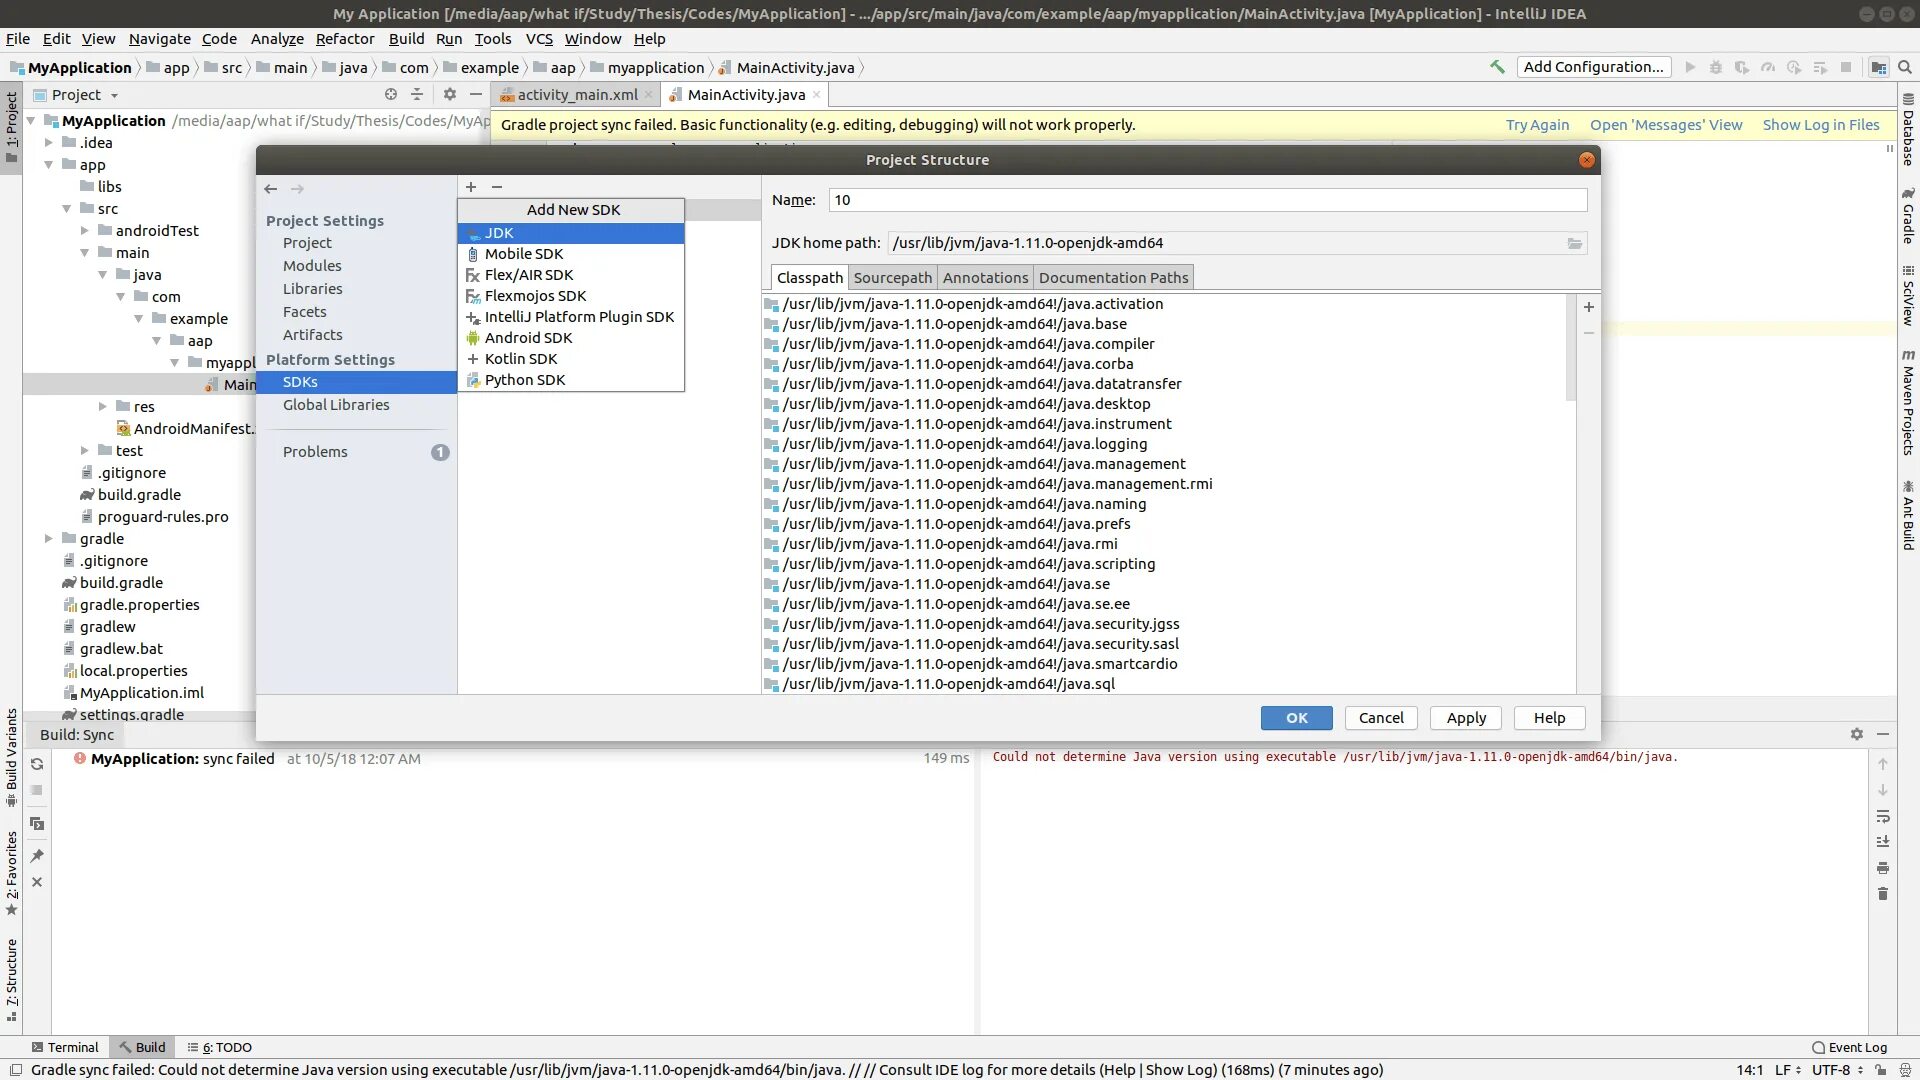Toggle the Ant Build tool window
The height and width of the screenshot is (1080, 1920).
(1908, 516)
